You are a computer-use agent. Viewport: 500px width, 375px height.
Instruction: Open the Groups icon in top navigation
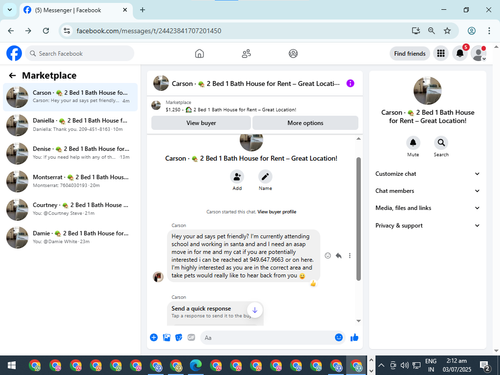pyautogui.click(x=293, y=53)
